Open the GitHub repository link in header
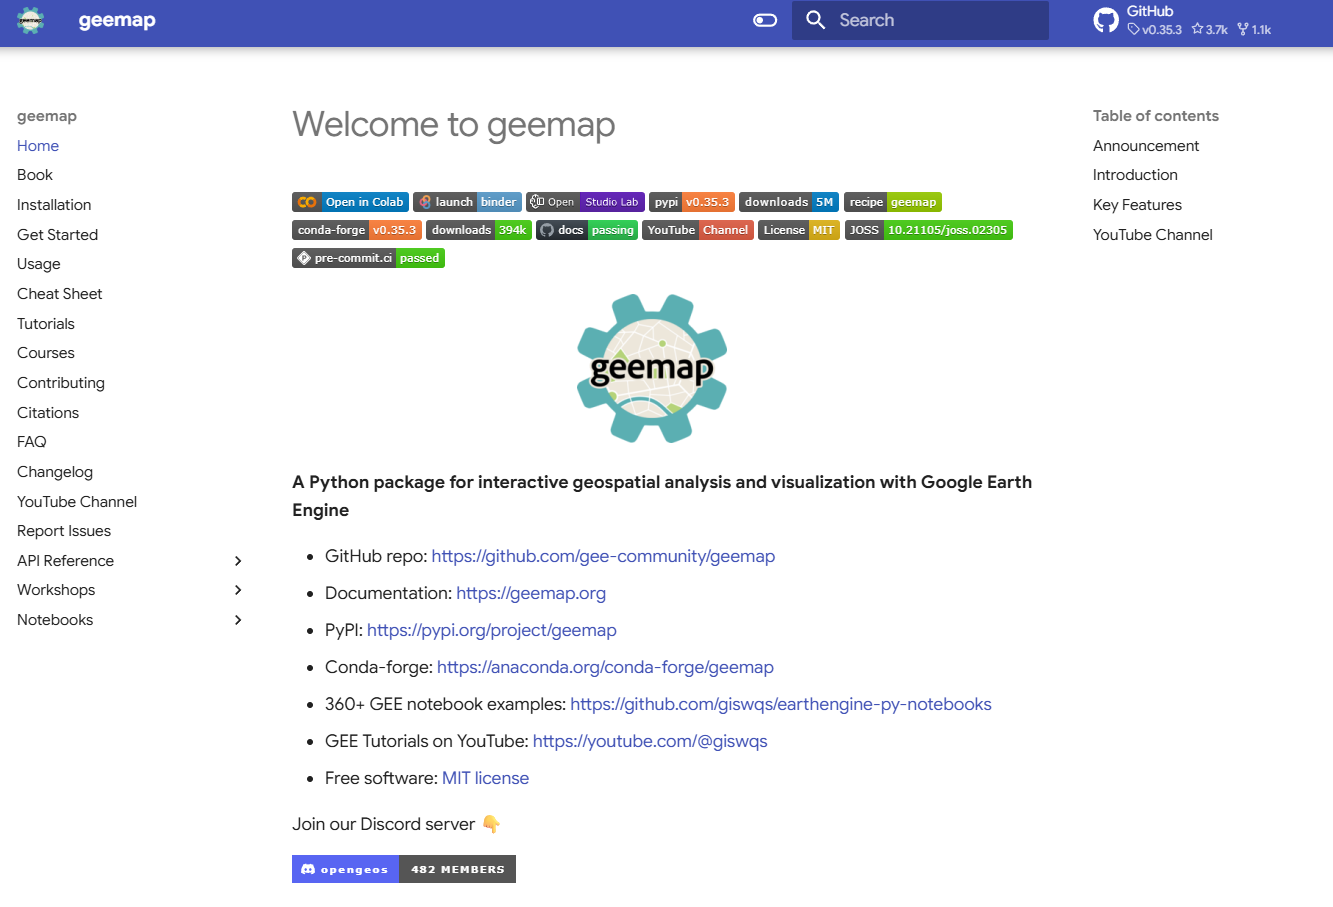The height and width of the screenshot is (907, 1333). pyautogui.click(x=1183, y=20)
